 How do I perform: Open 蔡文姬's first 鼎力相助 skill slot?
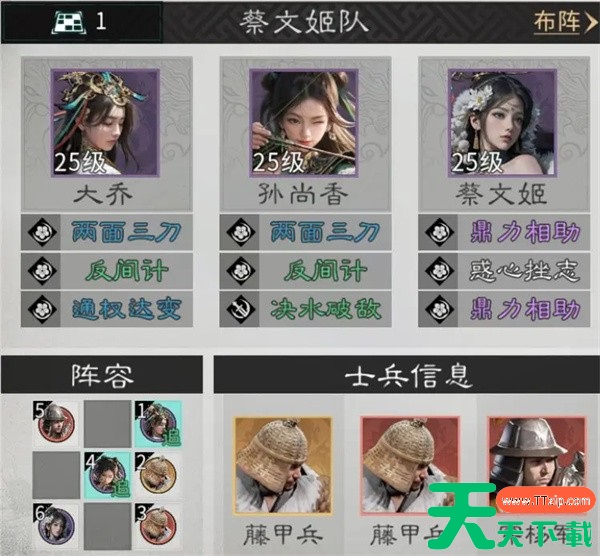click(x=504, y=232)
